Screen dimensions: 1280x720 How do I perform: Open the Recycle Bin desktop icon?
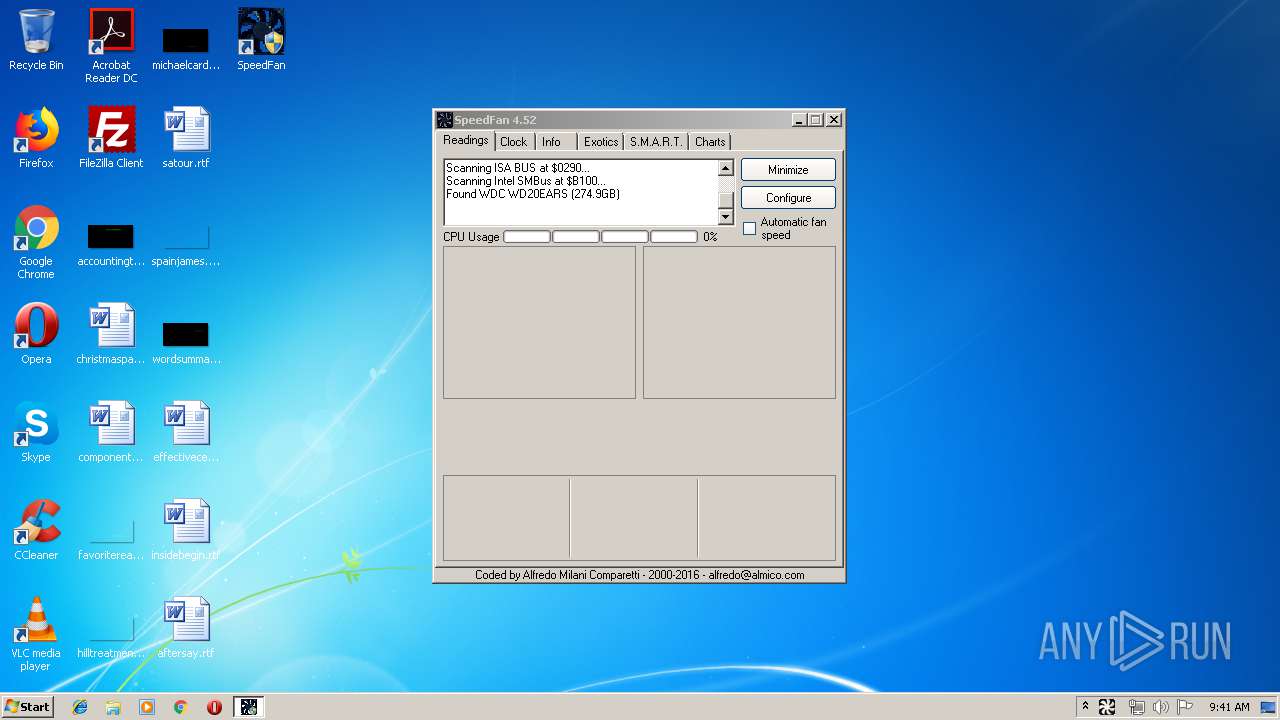tap(36, 40)
